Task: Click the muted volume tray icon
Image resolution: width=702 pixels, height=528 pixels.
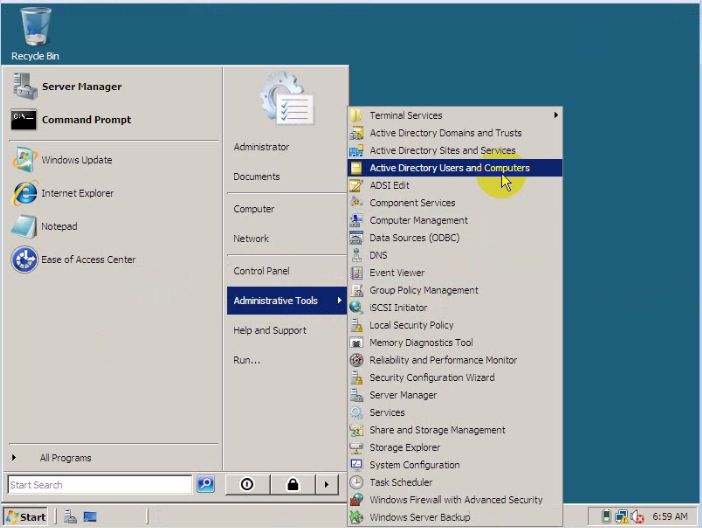Action: pos(637,517)
